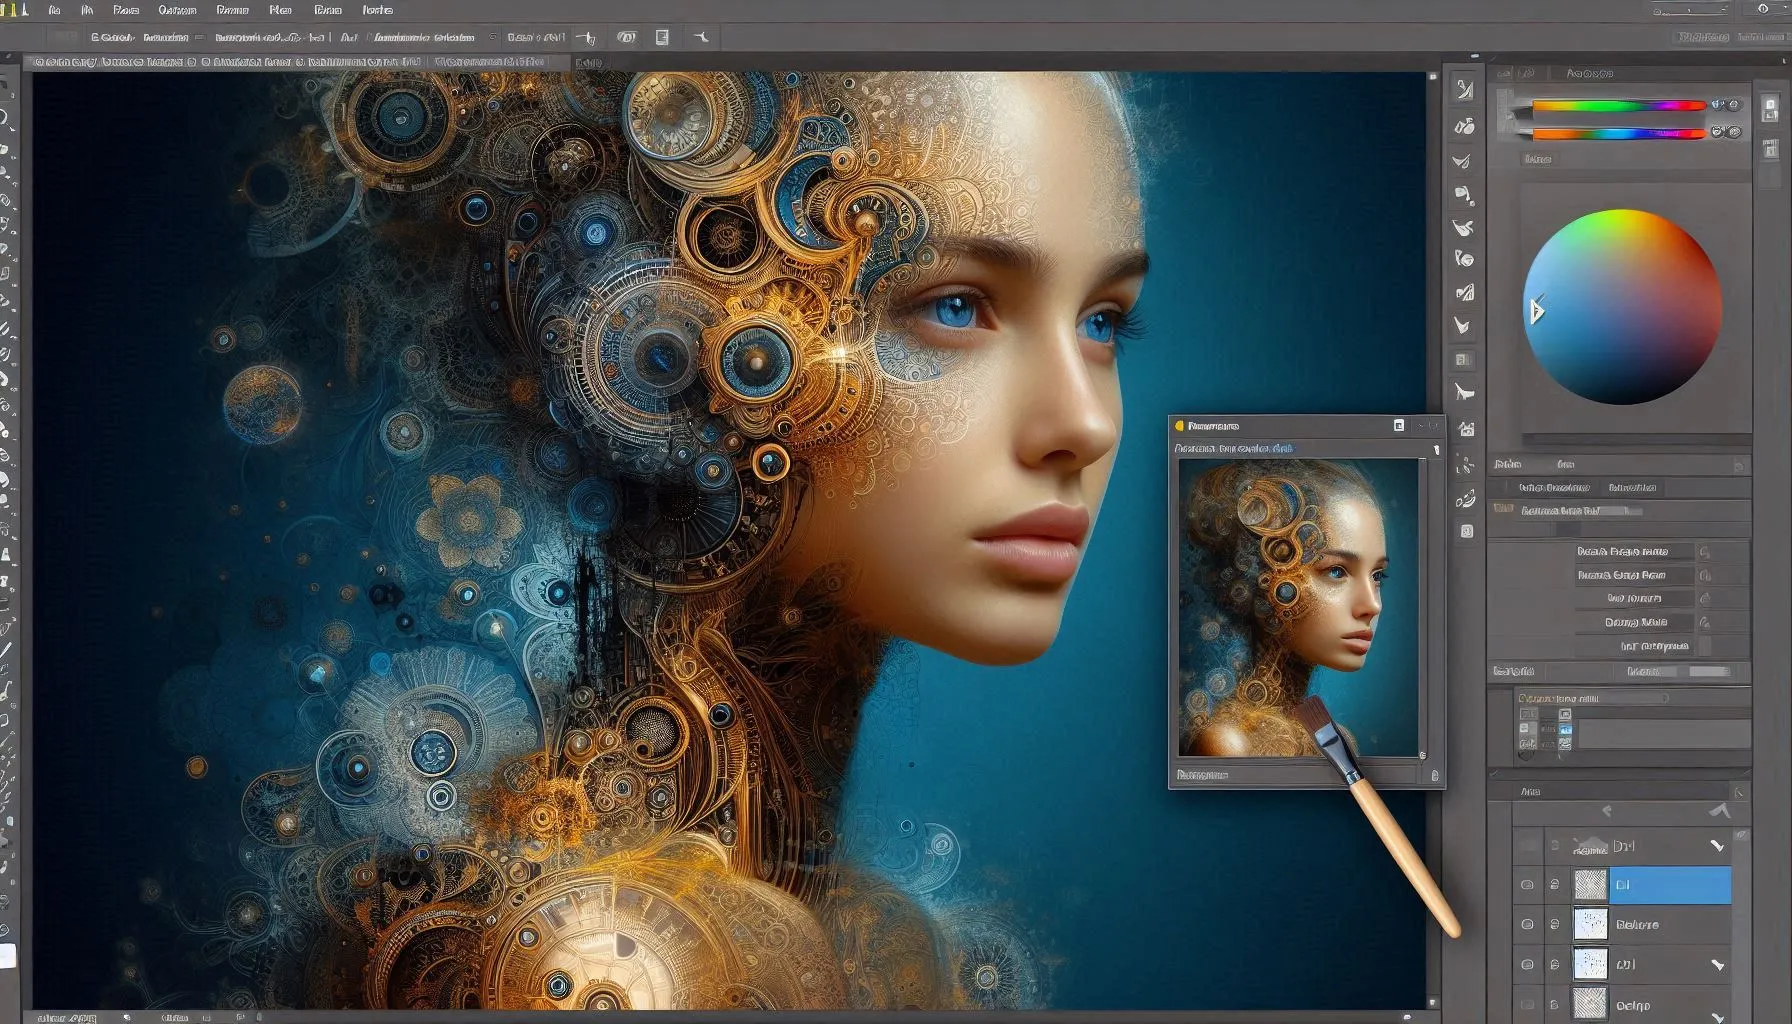Click the thumbnail of the layer directly below the selected one

[1590, 924]
